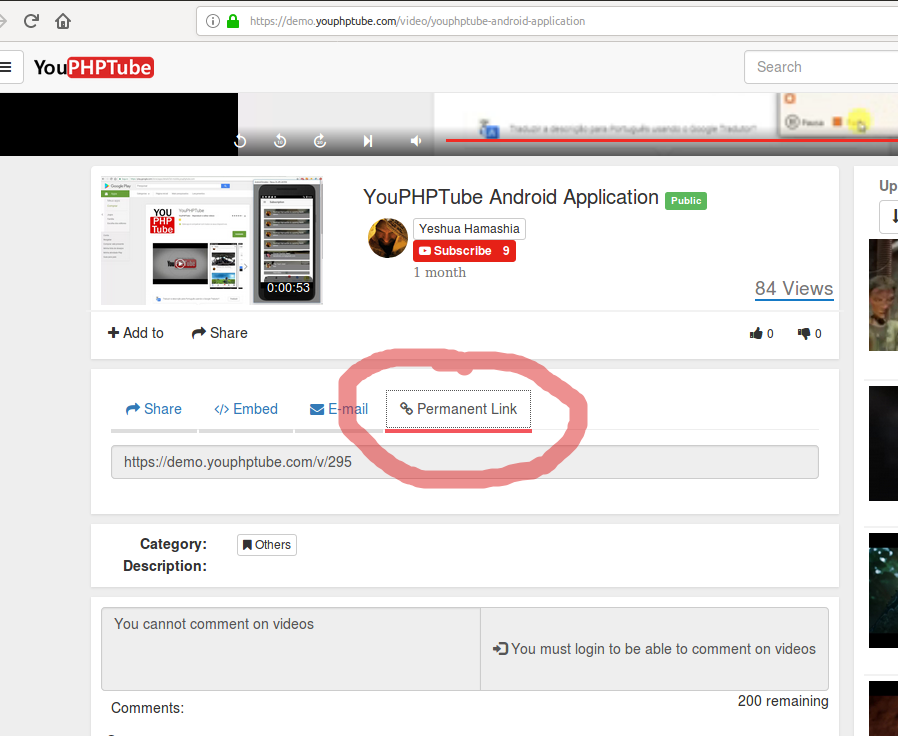Image resolution: width=898 pixels, height=736 pixels.
Task: Open the first up-next video thumbnail
Action: (883, 295)
